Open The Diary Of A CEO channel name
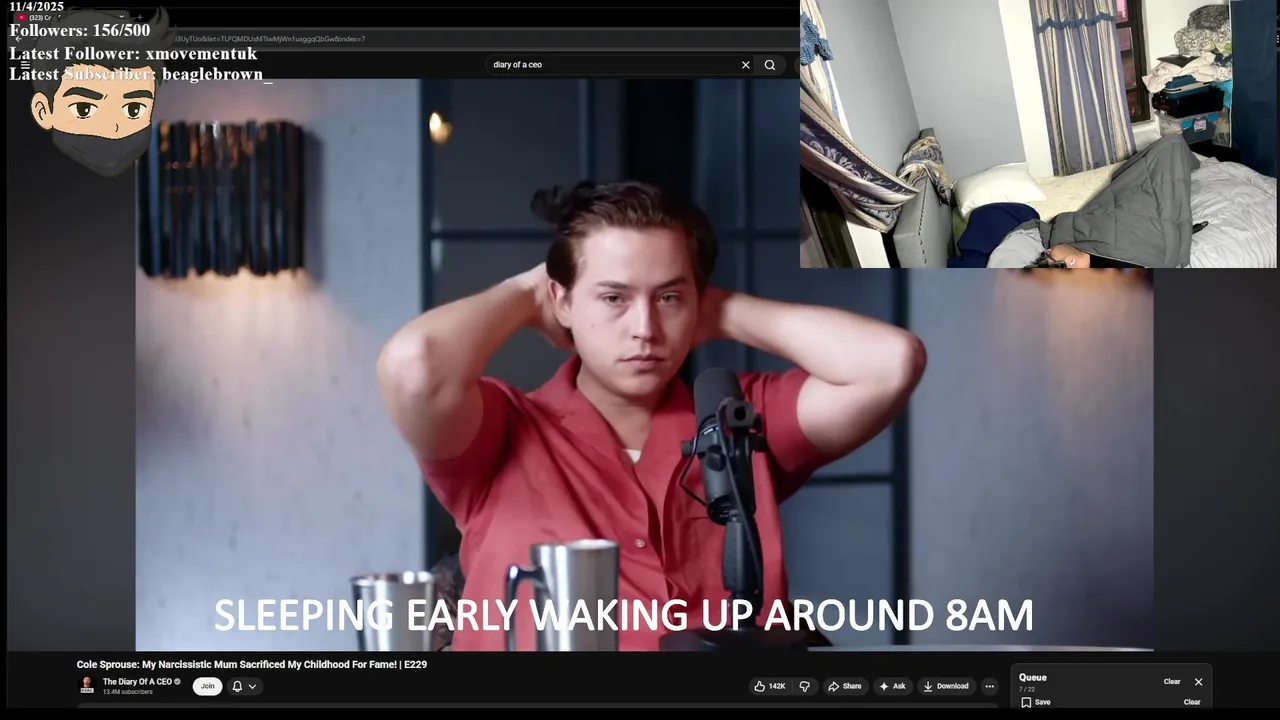The width and height of the screenshot is (1280, 720). (x=137, y=682)
